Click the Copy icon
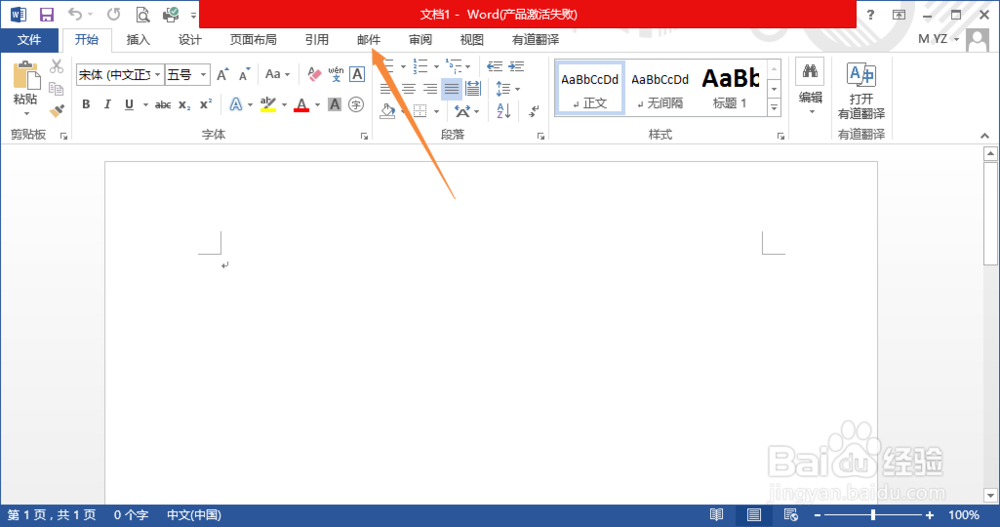The height and width of the screenshot is (527, 1000). coord(57,89)
